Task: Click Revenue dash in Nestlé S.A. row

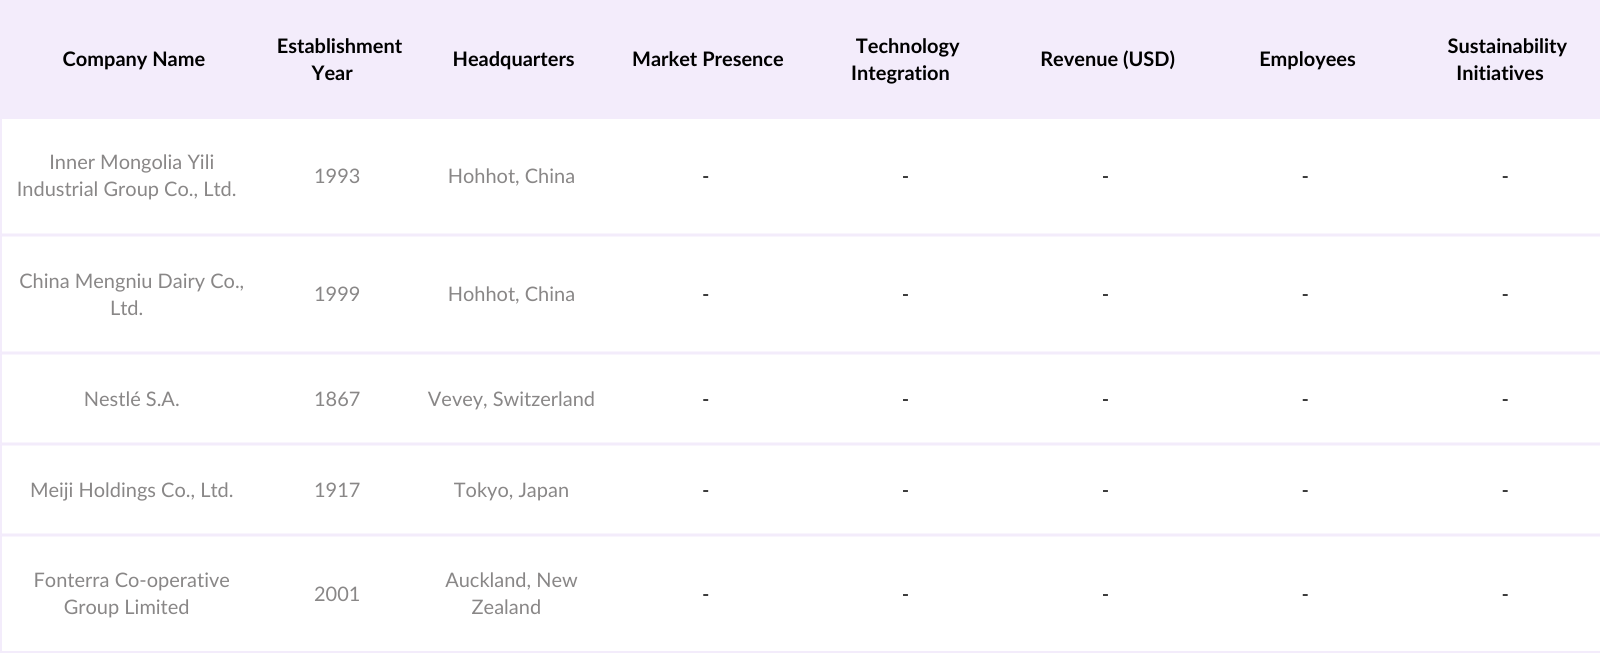Action: (x=1105, y=399)
